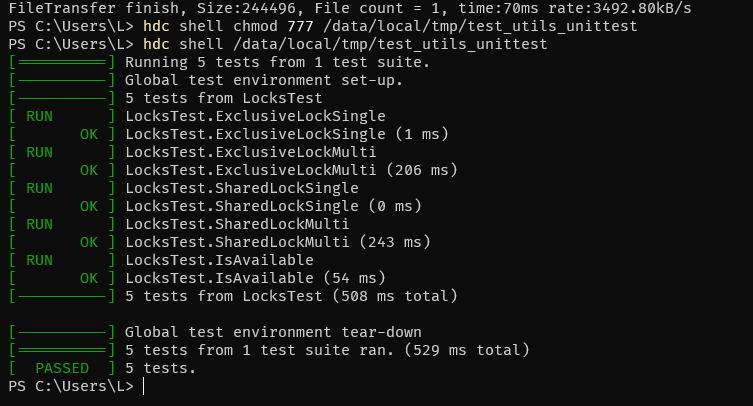Click the RUN tag for ExclusiveLockSingle
The height and width of the screenshot is (406, 753).
(x=39, y=116)
